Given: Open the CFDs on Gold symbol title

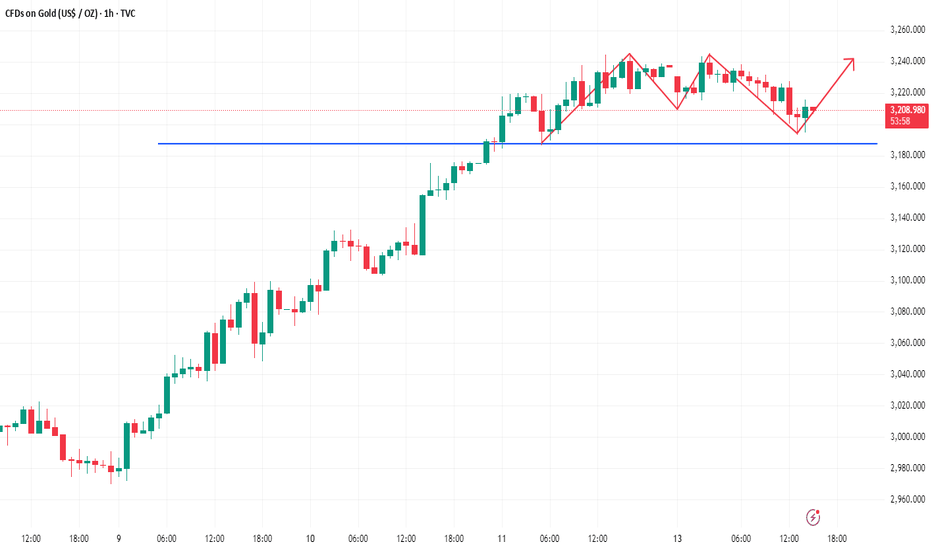Looking at the screenshot, I should (x=51, y=13).
